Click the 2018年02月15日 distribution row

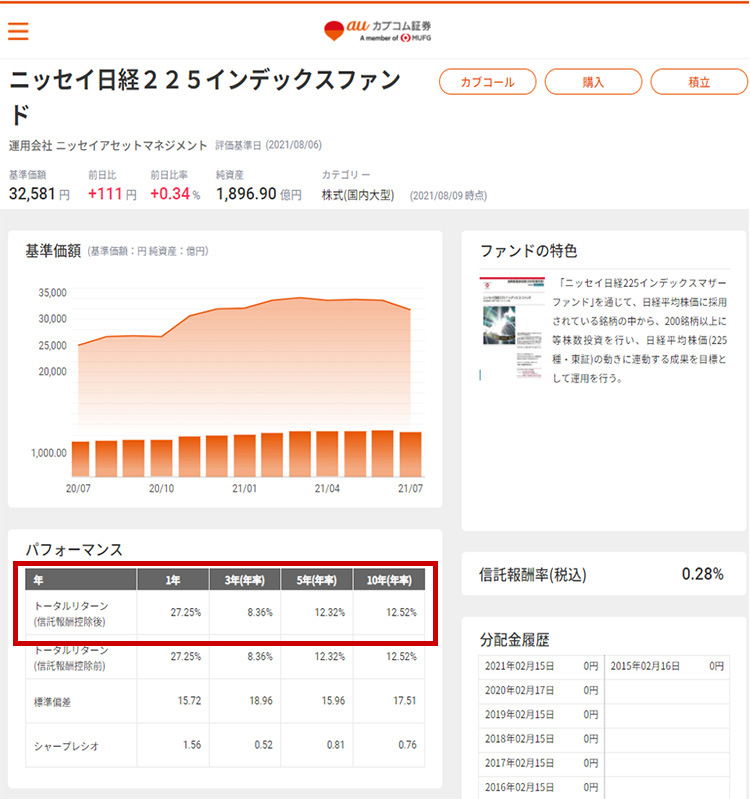click(x=541, y=739)
